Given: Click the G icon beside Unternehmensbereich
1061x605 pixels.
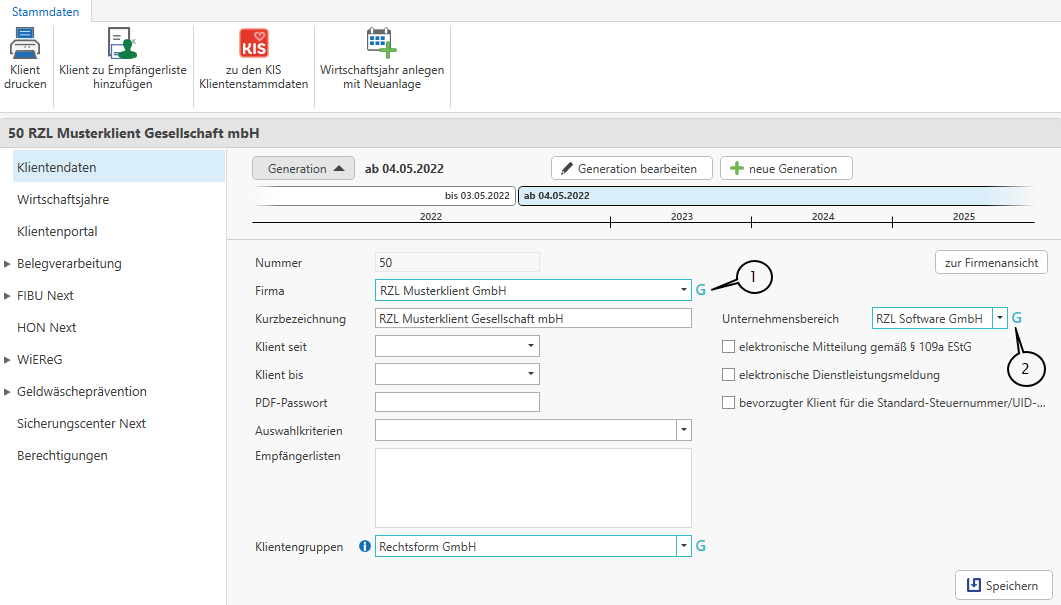Looking at the screenshot, I should click(x=1017, y=318).
